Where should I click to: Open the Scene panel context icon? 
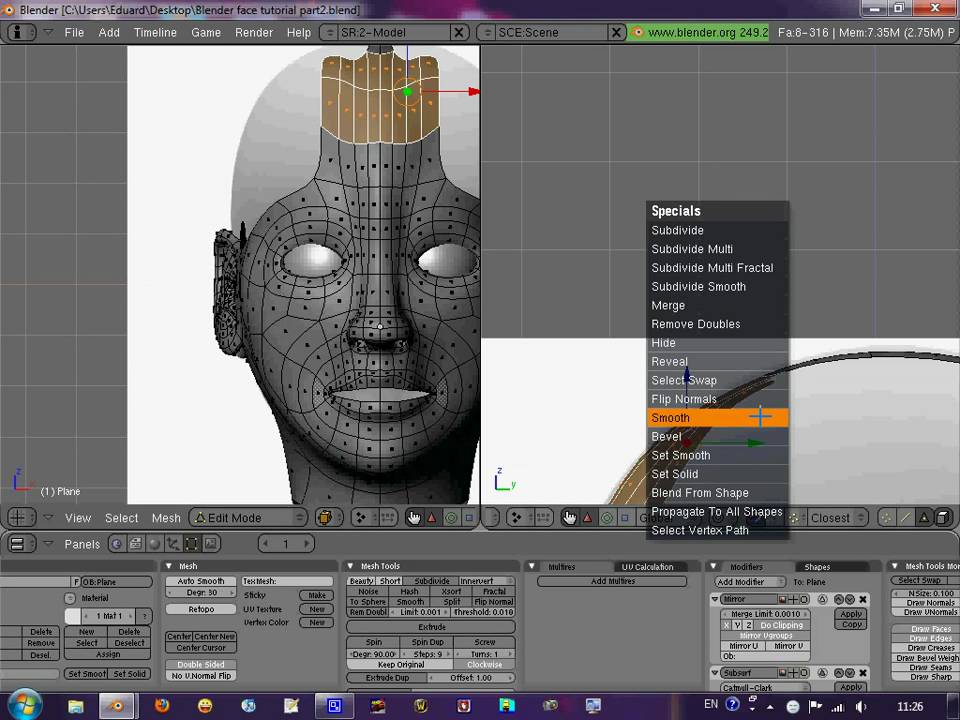pos(211,544)
